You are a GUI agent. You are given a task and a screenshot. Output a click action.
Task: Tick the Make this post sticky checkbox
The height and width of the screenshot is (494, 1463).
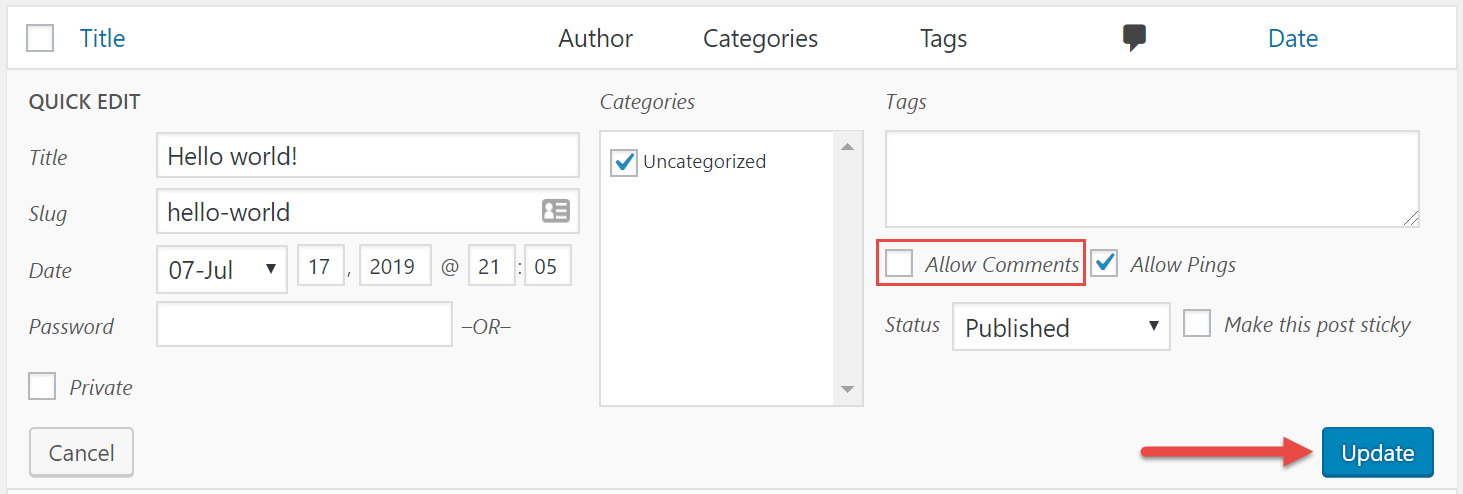pyautogui.click(x=1197, y=324)
